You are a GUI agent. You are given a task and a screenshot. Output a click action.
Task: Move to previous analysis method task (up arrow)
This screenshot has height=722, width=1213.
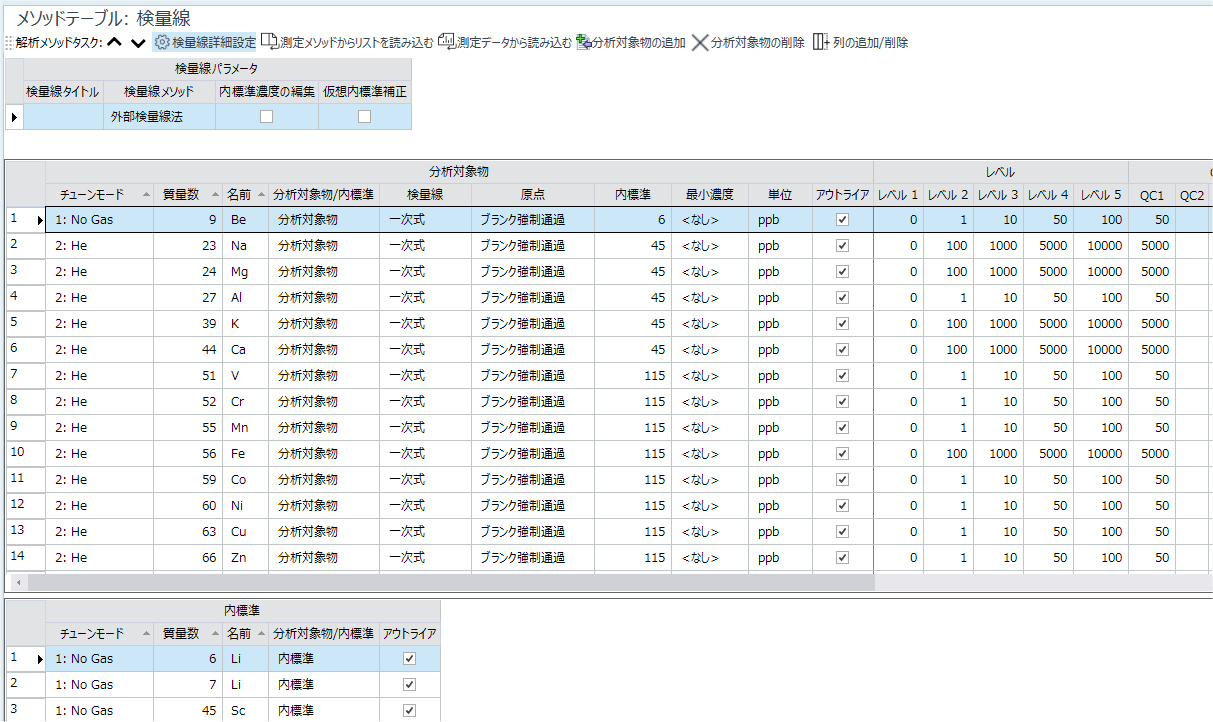pos(114,43)
